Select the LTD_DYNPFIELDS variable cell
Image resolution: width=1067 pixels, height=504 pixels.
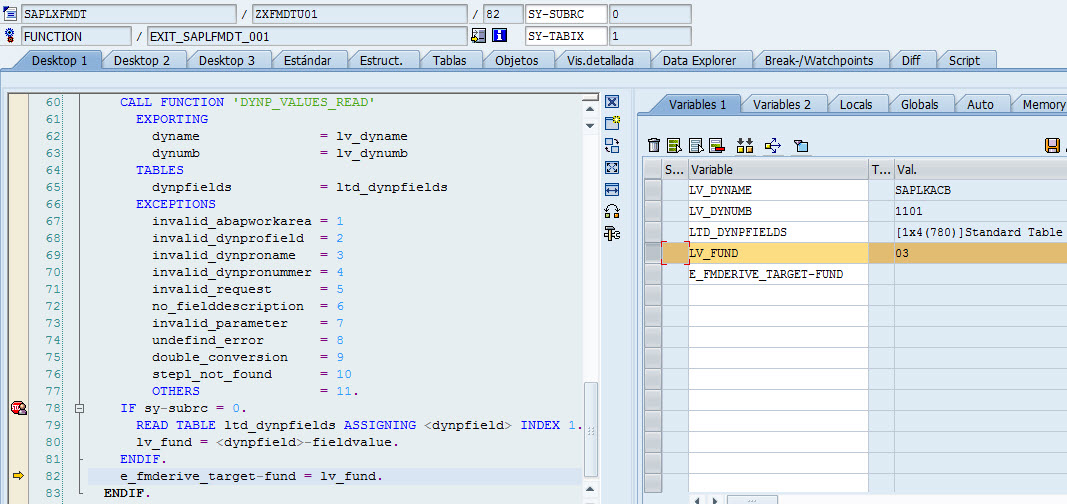[x=778, y=232]
